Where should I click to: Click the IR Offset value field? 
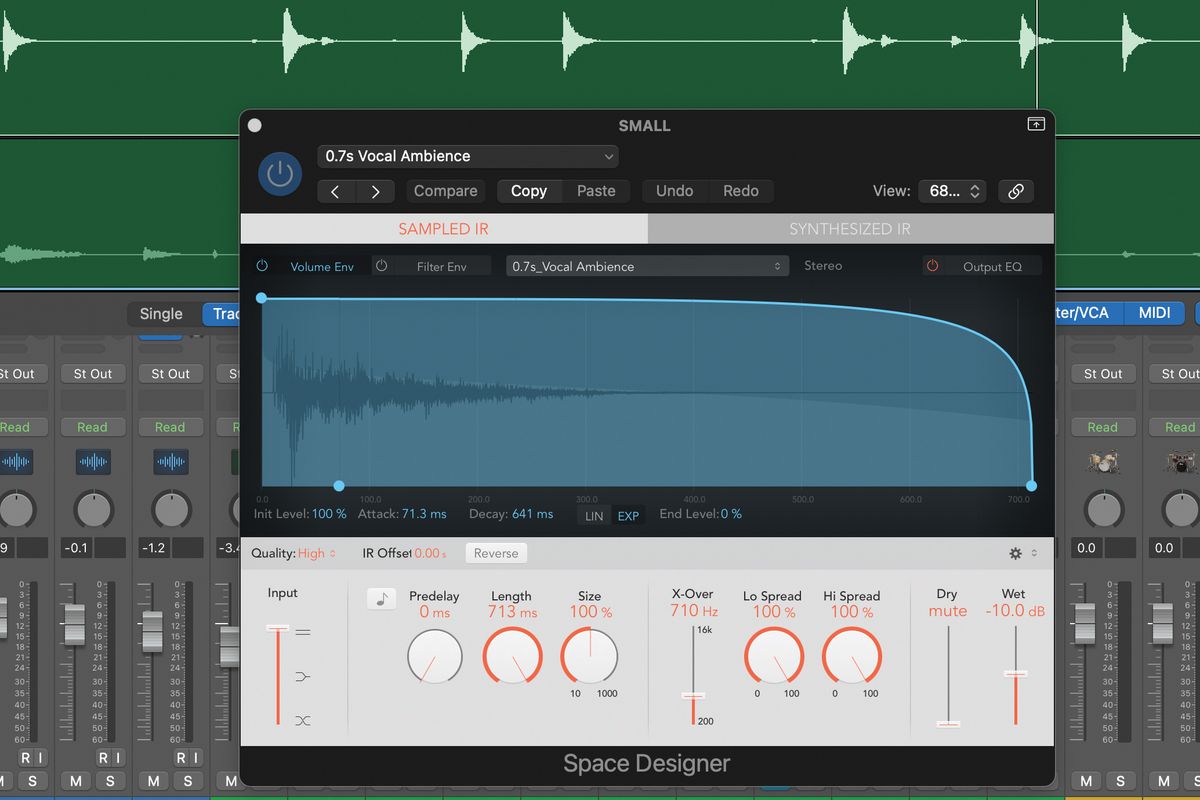tap(428, 552)
